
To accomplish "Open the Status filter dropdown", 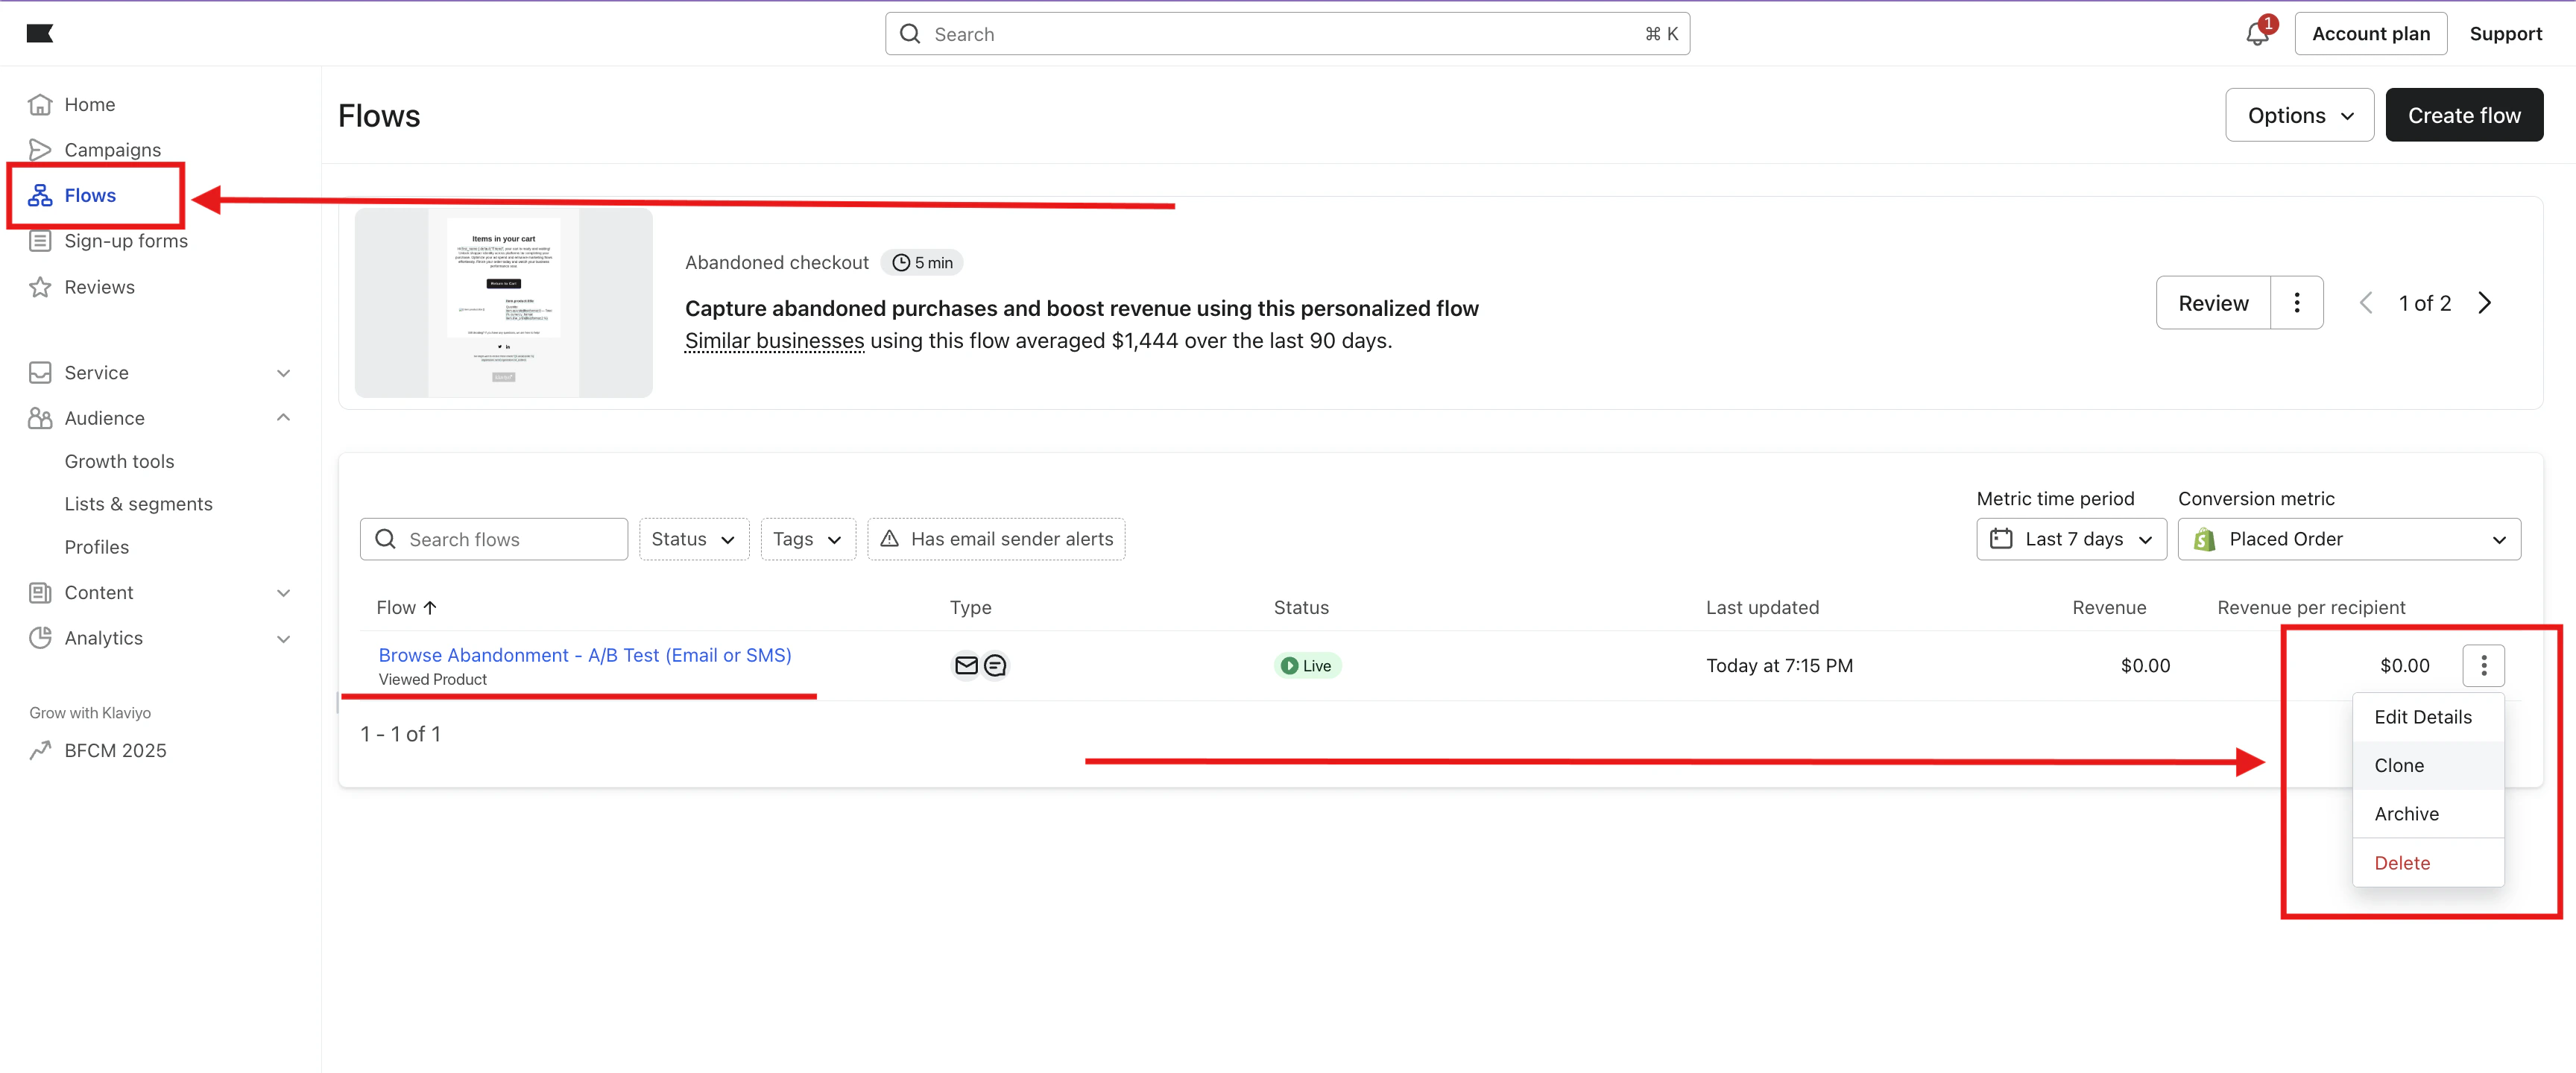I will click(694, 540).
